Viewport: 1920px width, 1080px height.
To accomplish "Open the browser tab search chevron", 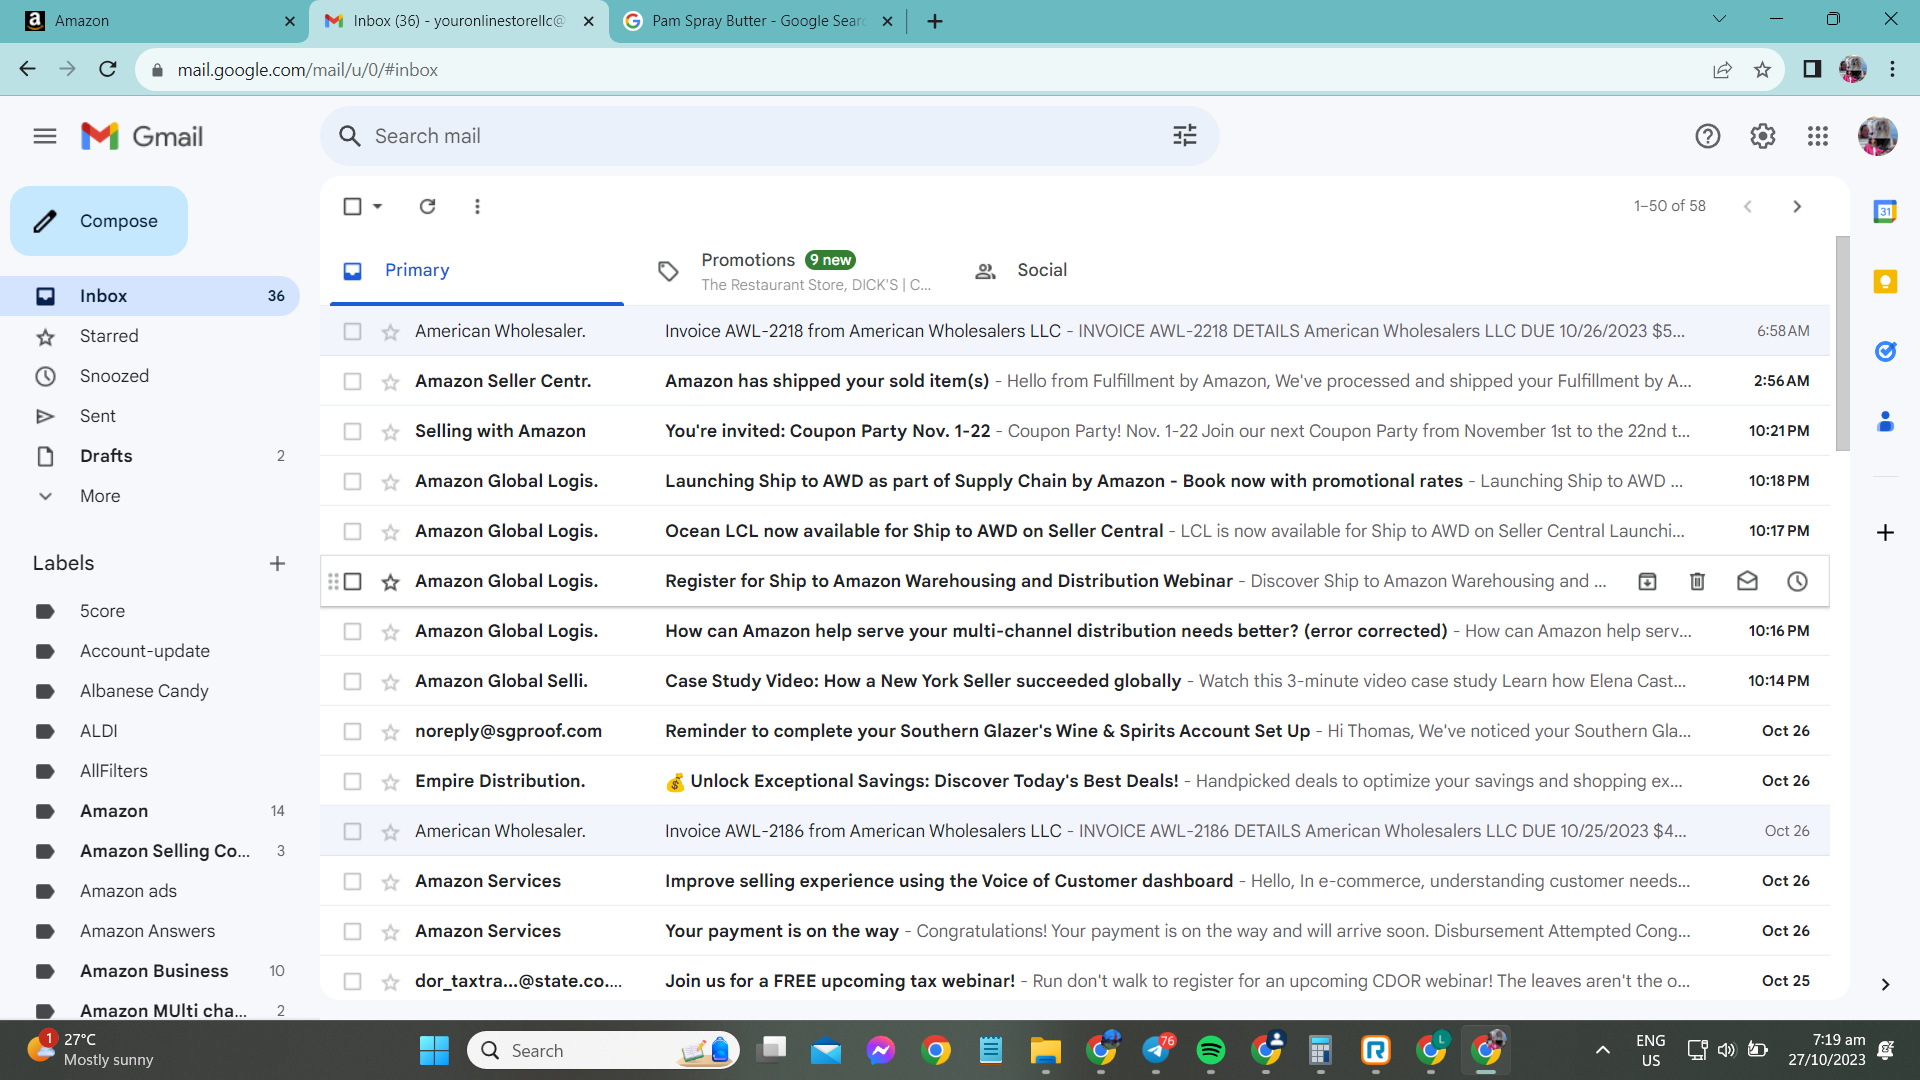I will (x=1719, y=19).
